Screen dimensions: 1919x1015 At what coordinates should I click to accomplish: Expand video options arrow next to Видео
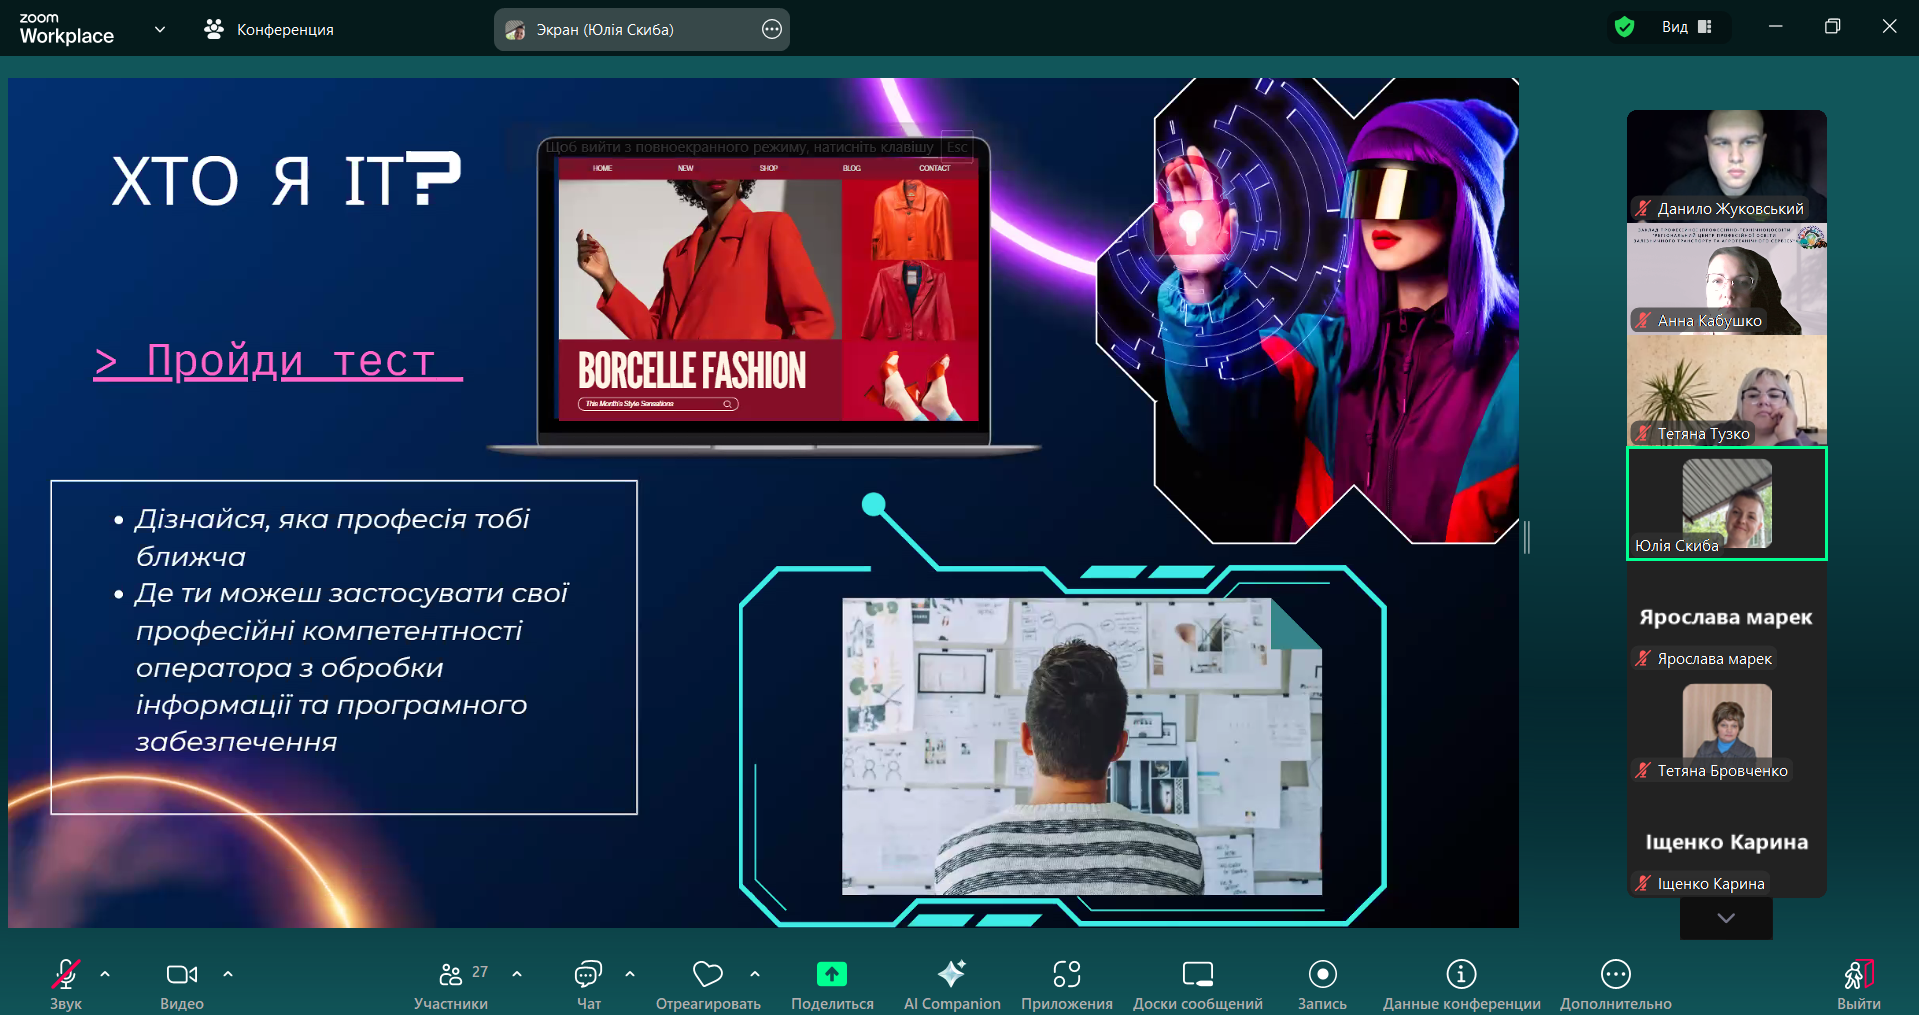click(x=228, y=973)
